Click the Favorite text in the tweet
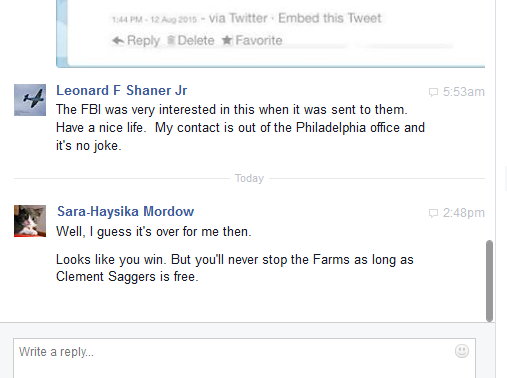Screen dimensions: 507x378 coord(259,40)
